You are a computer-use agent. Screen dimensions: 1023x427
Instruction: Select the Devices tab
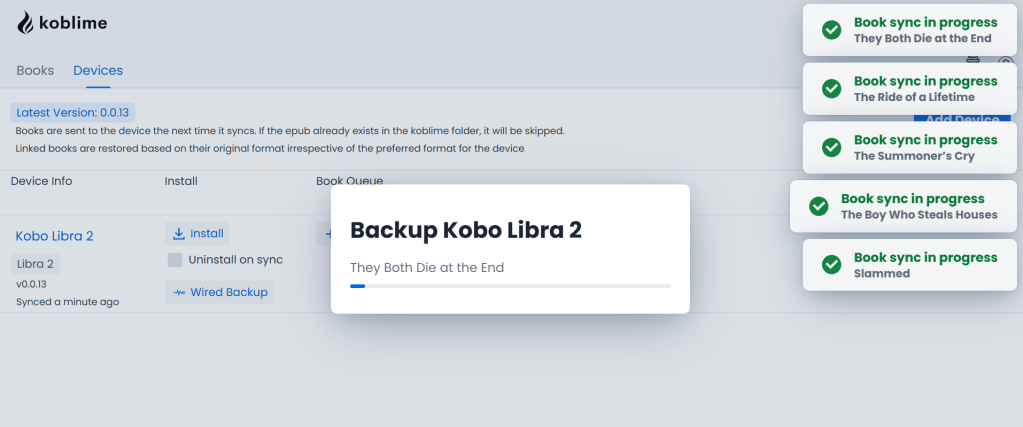click(98, 71)
